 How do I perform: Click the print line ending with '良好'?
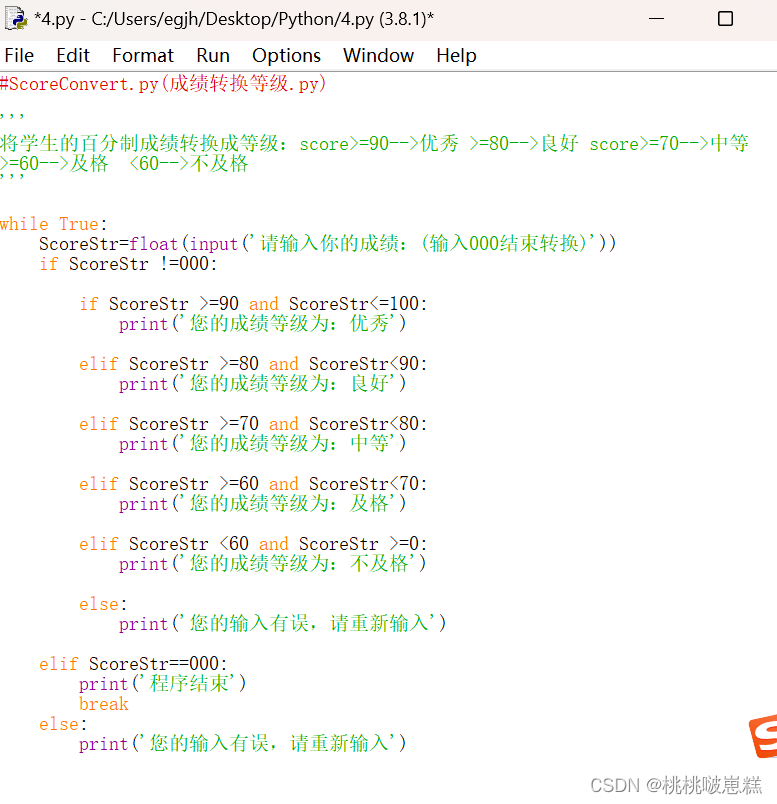263,384
